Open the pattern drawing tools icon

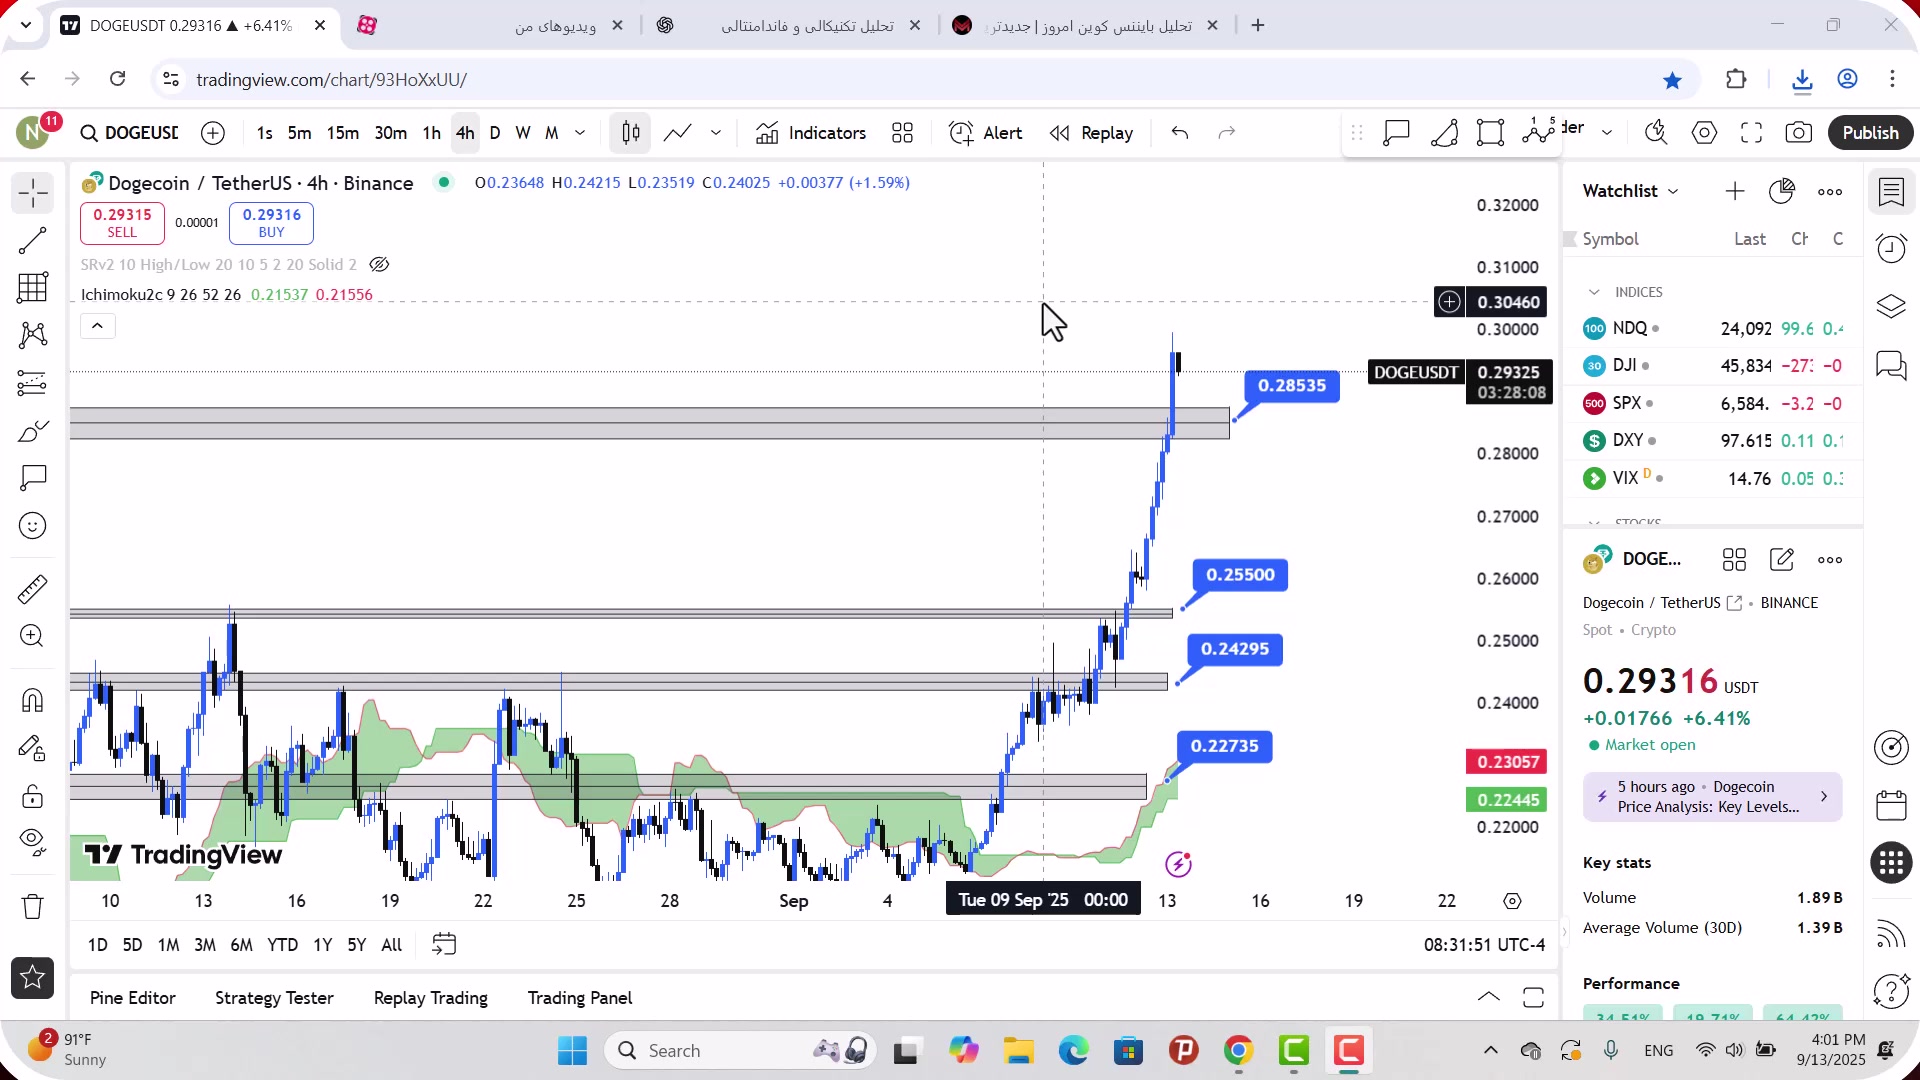pos(33,335)
